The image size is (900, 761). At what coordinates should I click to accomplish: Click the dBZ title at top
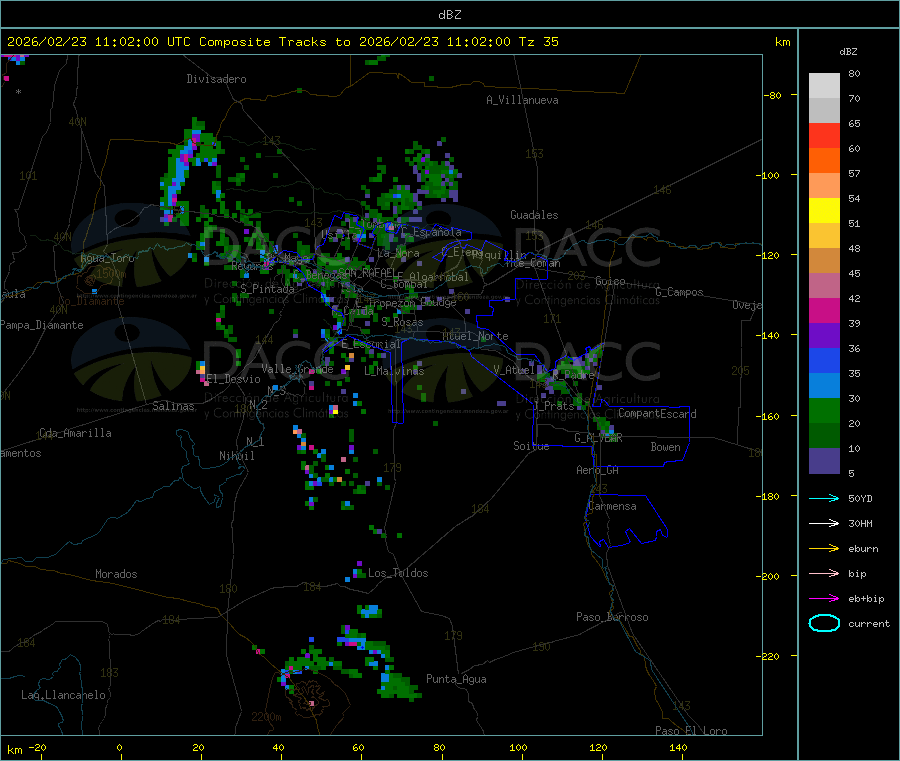click(449, 15)
